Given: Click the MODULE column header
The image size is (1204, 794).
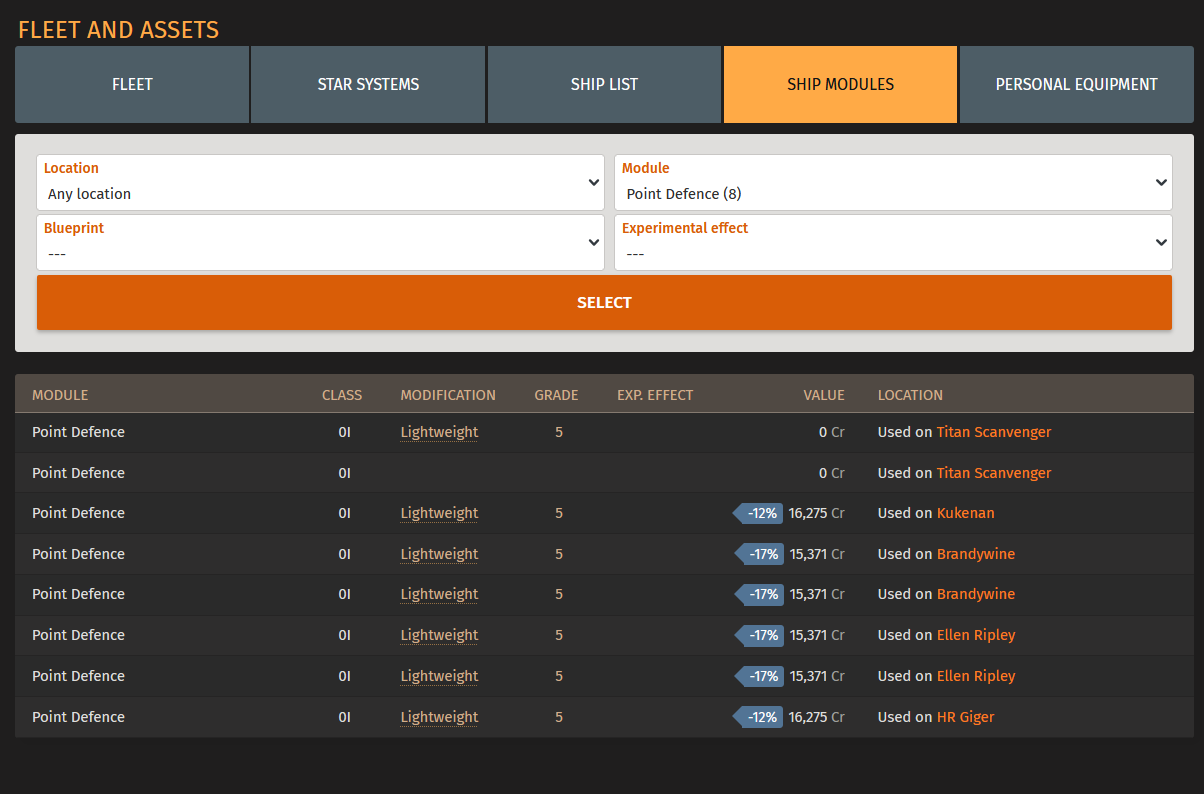Looking at the screenshot, I should (60, 395).
